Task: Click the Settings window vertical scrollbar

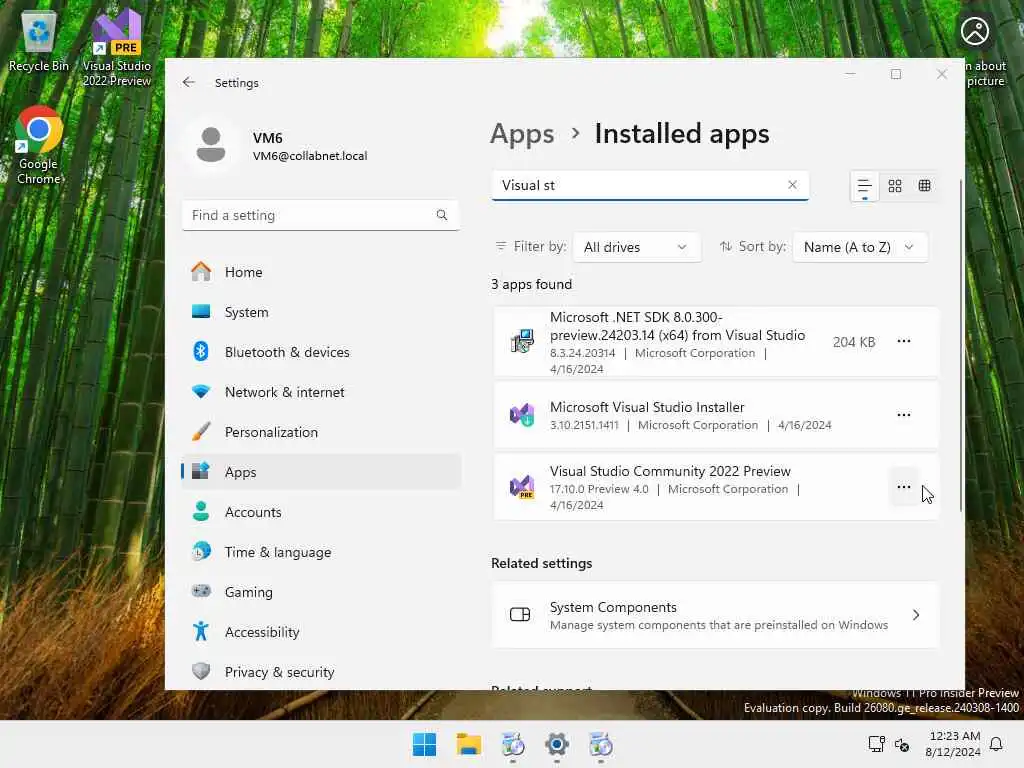Action: coord(960,345)
